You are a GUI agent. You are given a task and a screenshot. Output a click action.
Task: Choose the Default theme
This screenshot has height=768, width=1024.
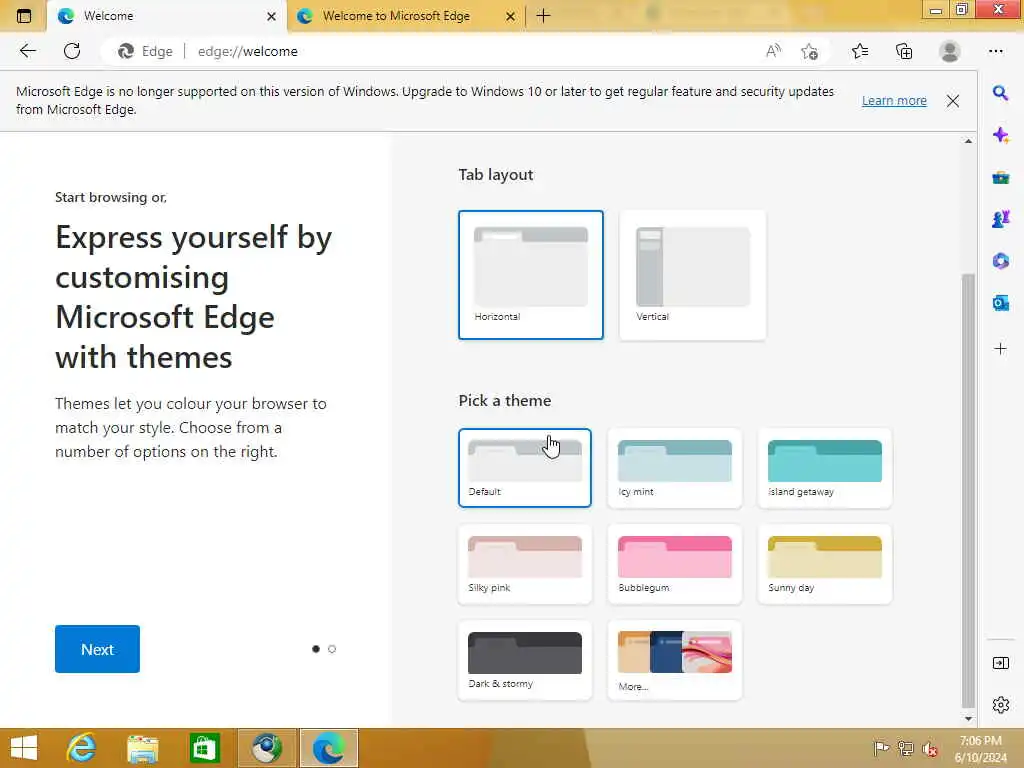coord(525,468)
